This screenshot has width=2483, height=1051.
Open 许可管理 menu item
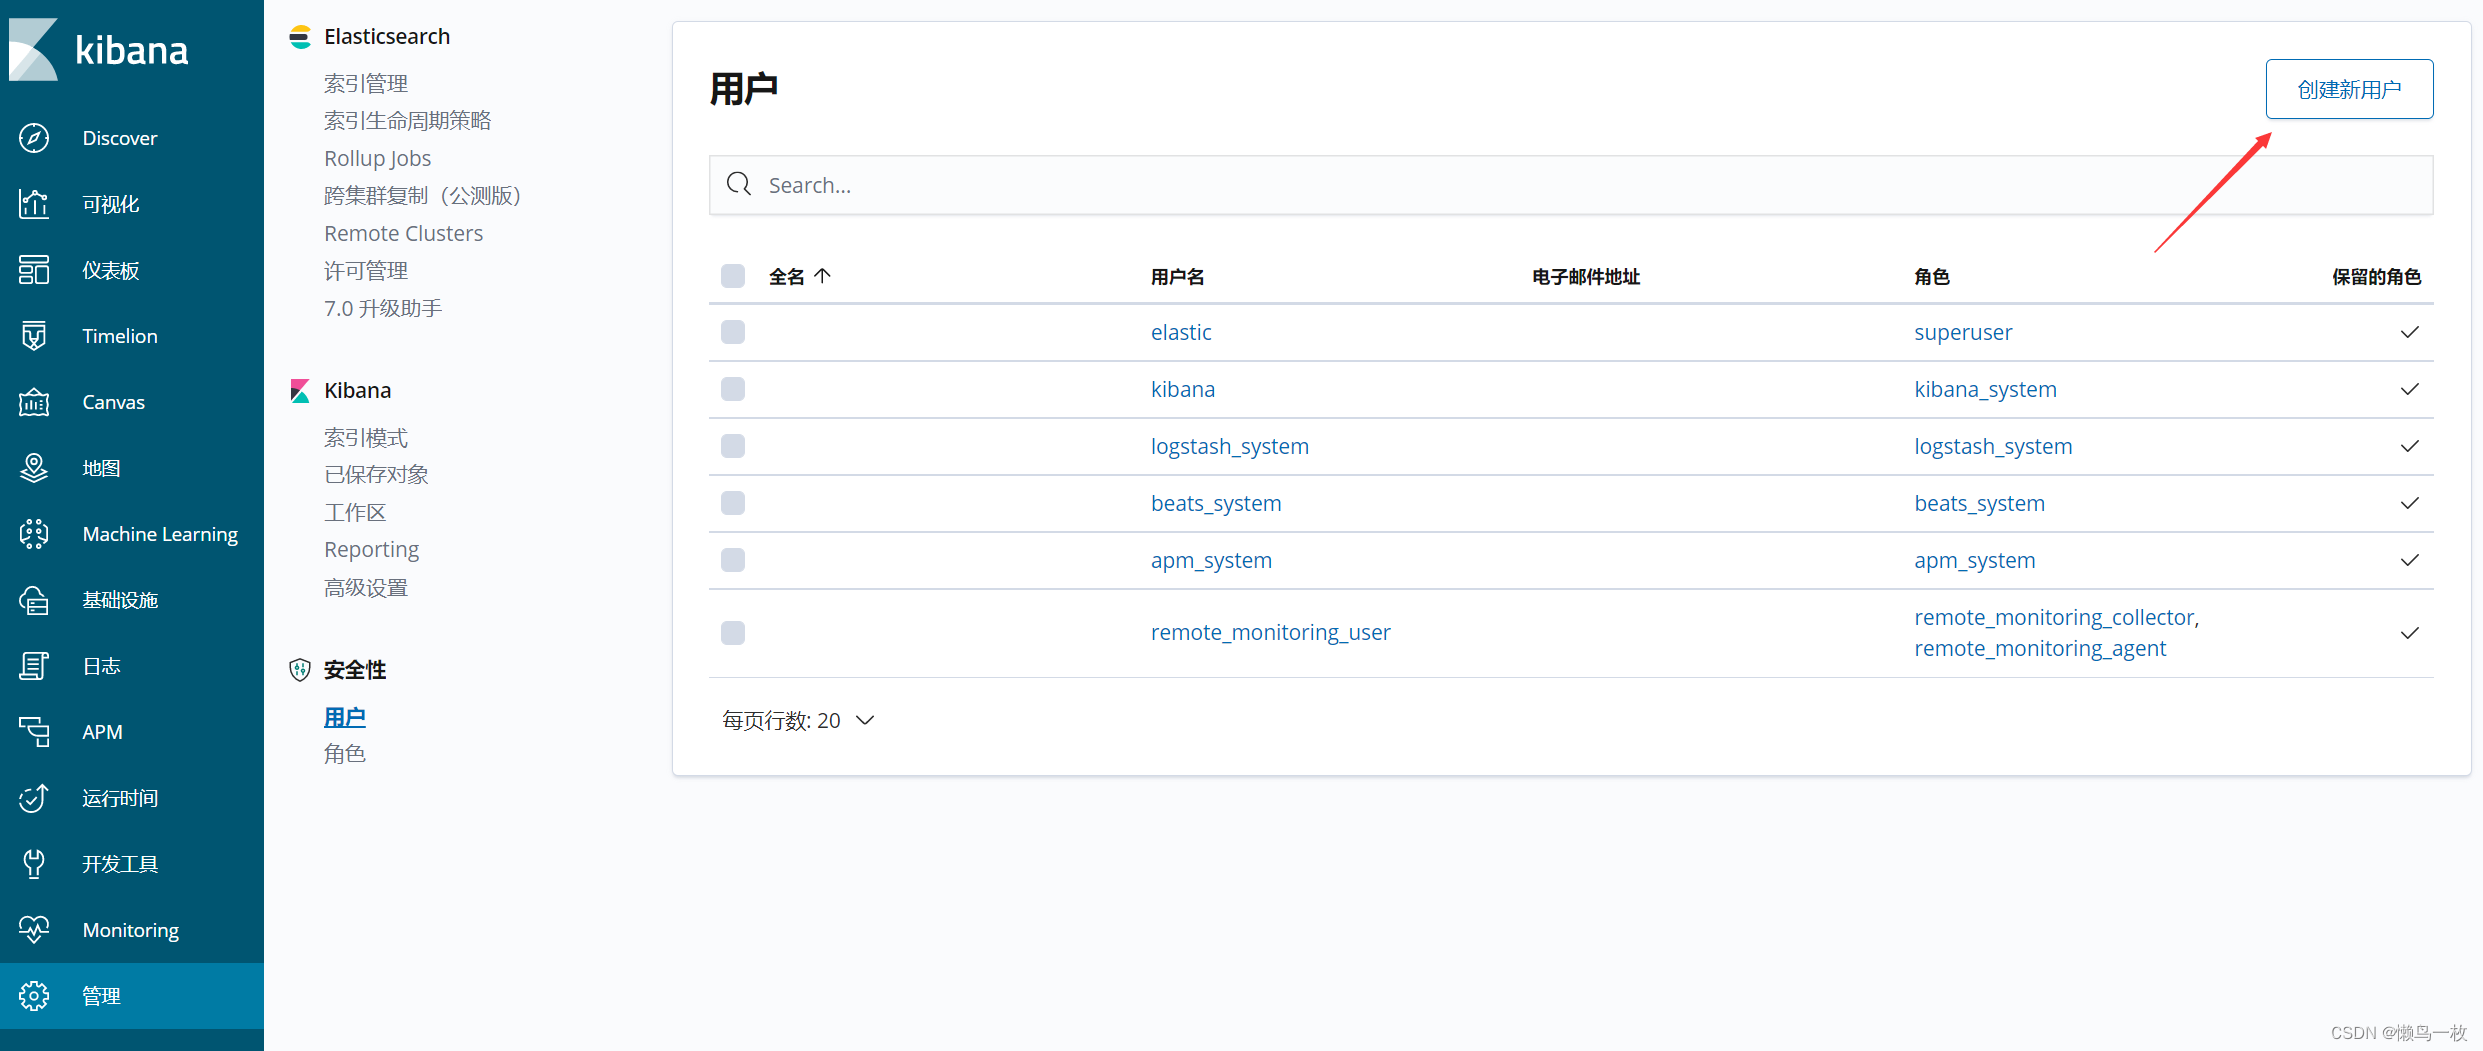(366, 271)
